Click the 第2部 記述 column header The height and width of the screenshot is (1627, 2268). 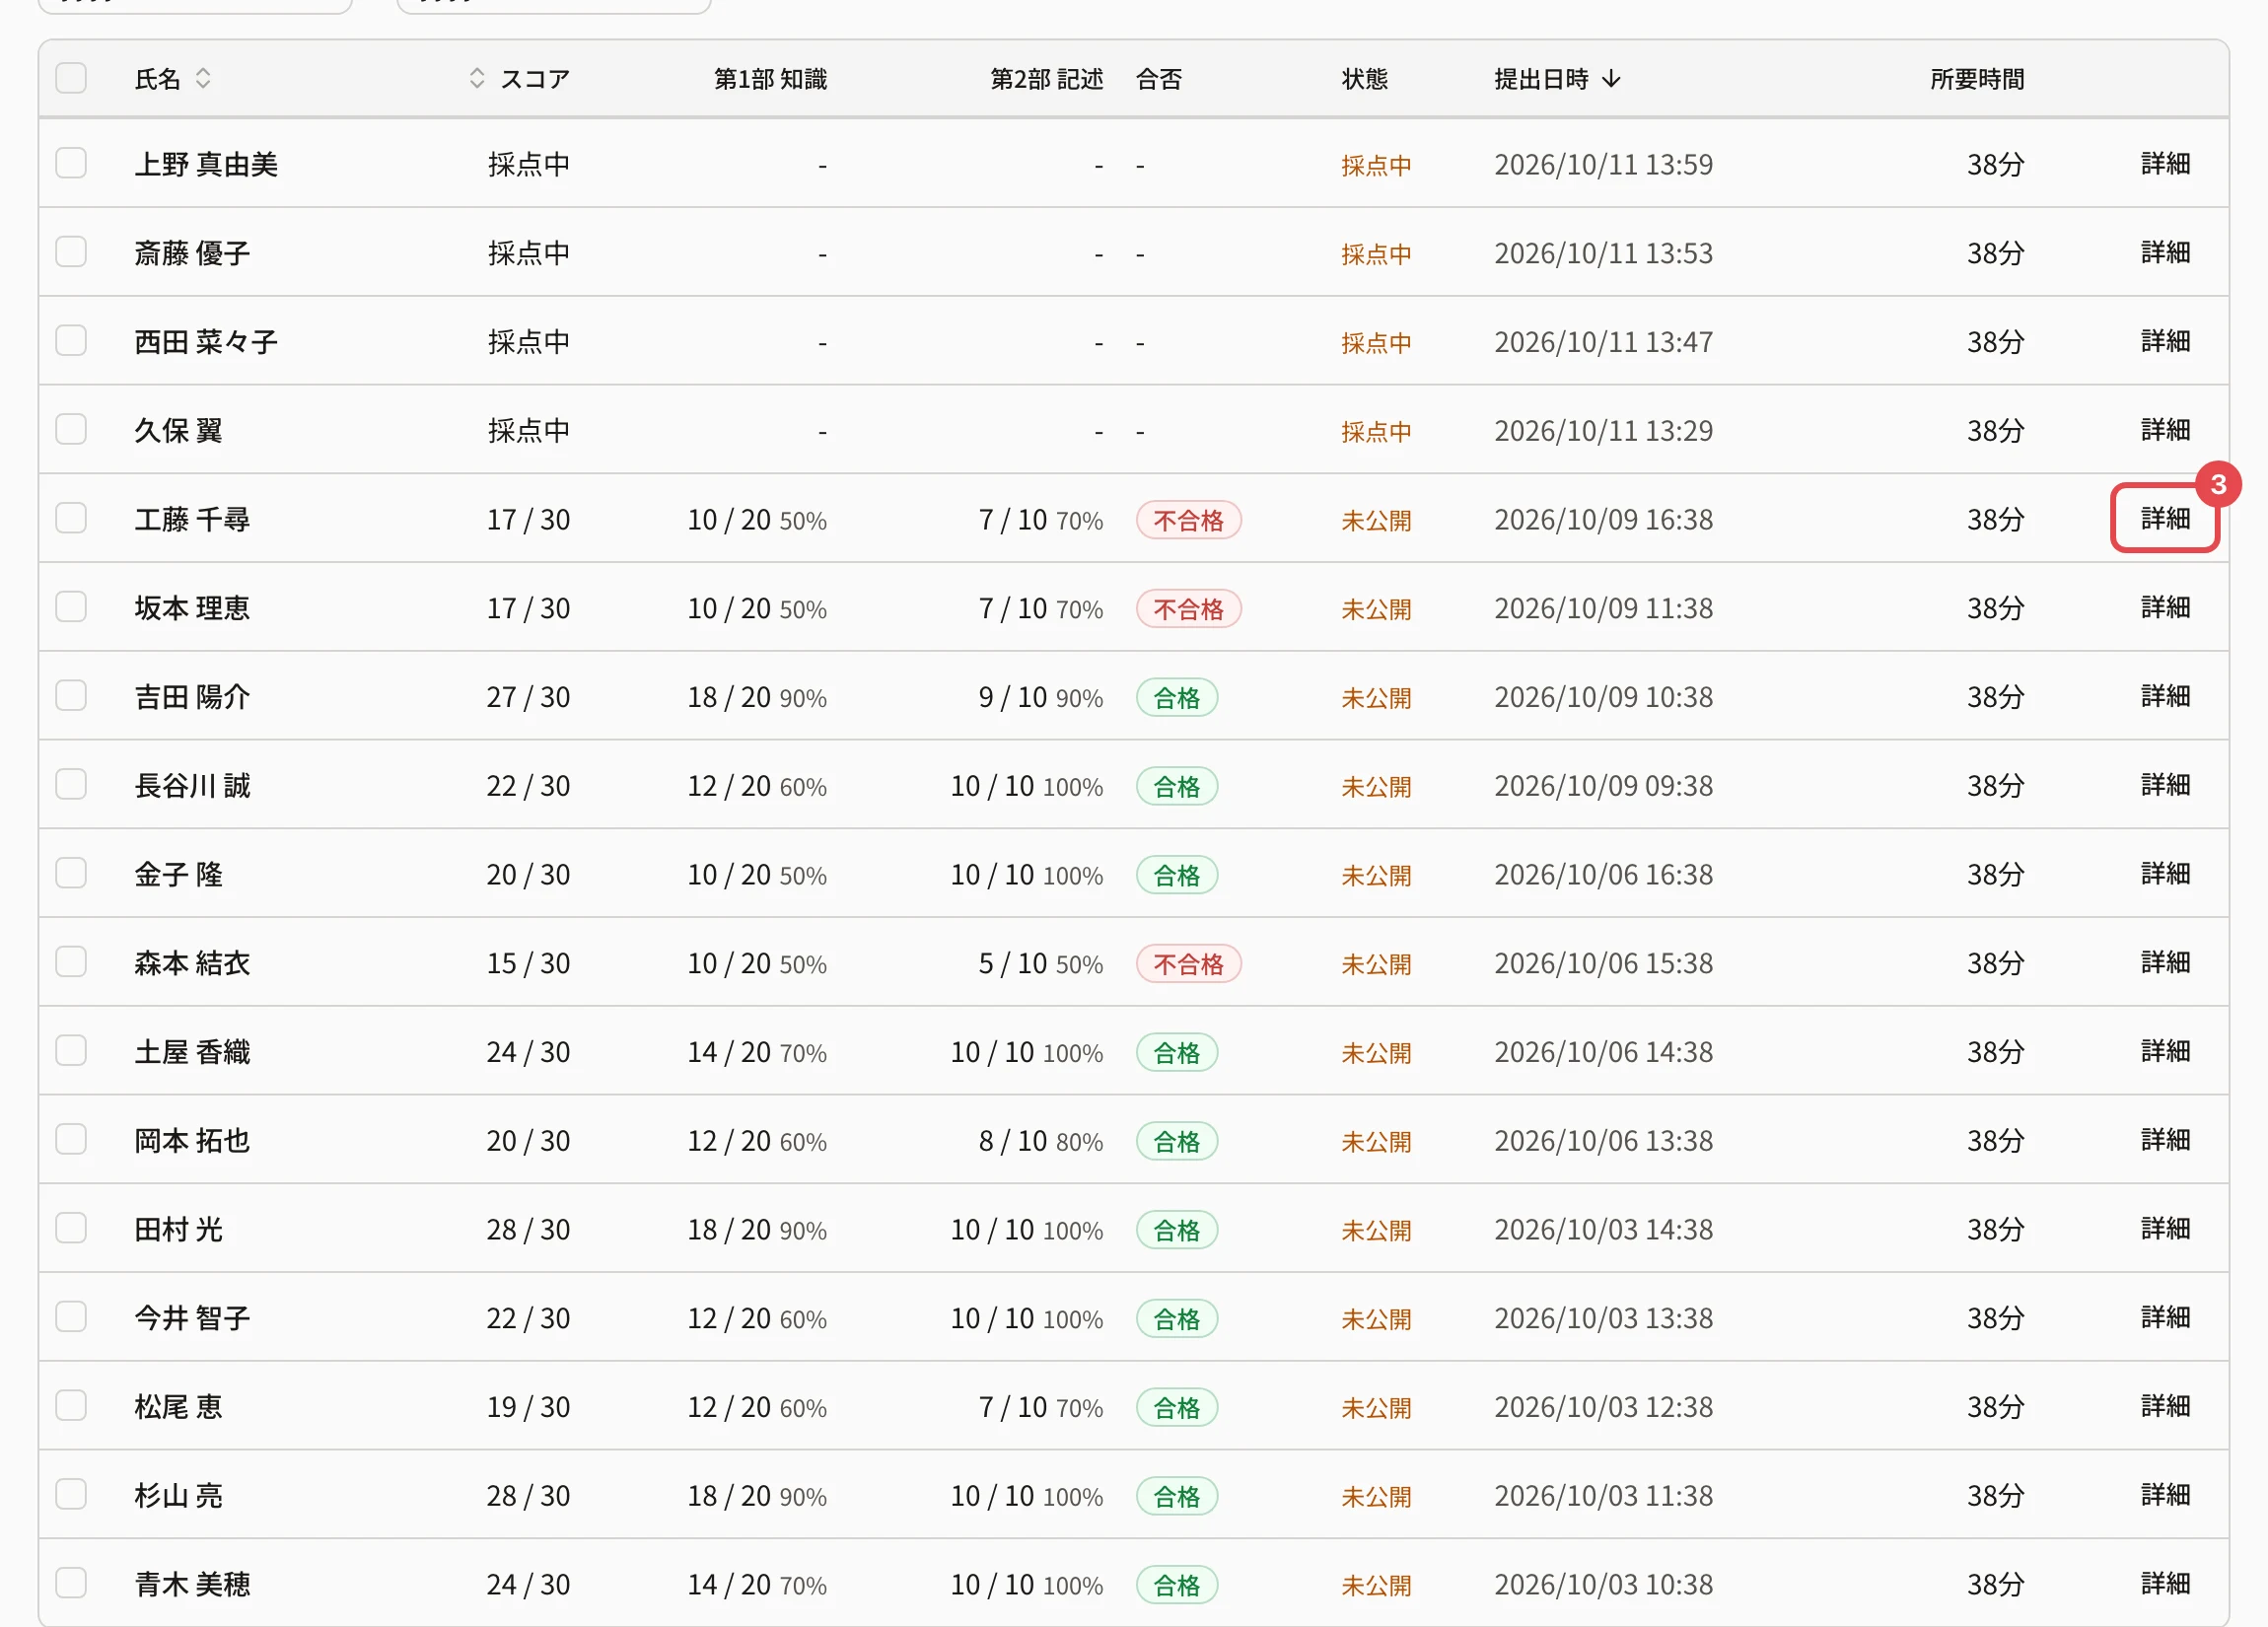[x=1047, y=79]
